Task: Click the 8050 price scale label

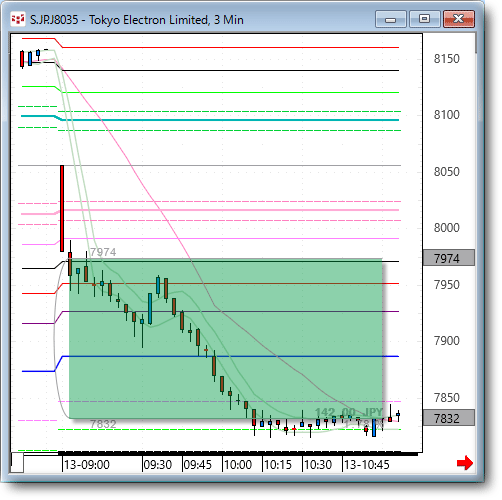Action: tap(446, 172)
